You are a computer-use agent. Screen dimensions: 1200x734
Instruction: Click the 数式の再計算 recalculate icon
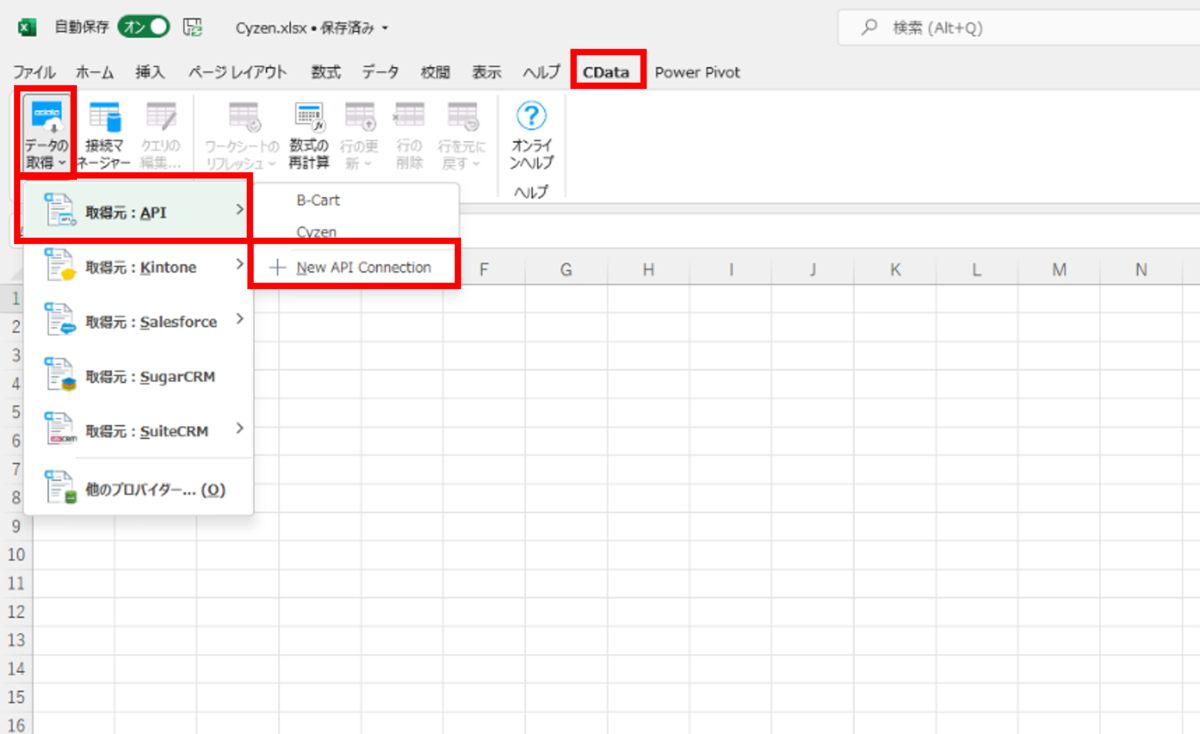coord(308,116)
